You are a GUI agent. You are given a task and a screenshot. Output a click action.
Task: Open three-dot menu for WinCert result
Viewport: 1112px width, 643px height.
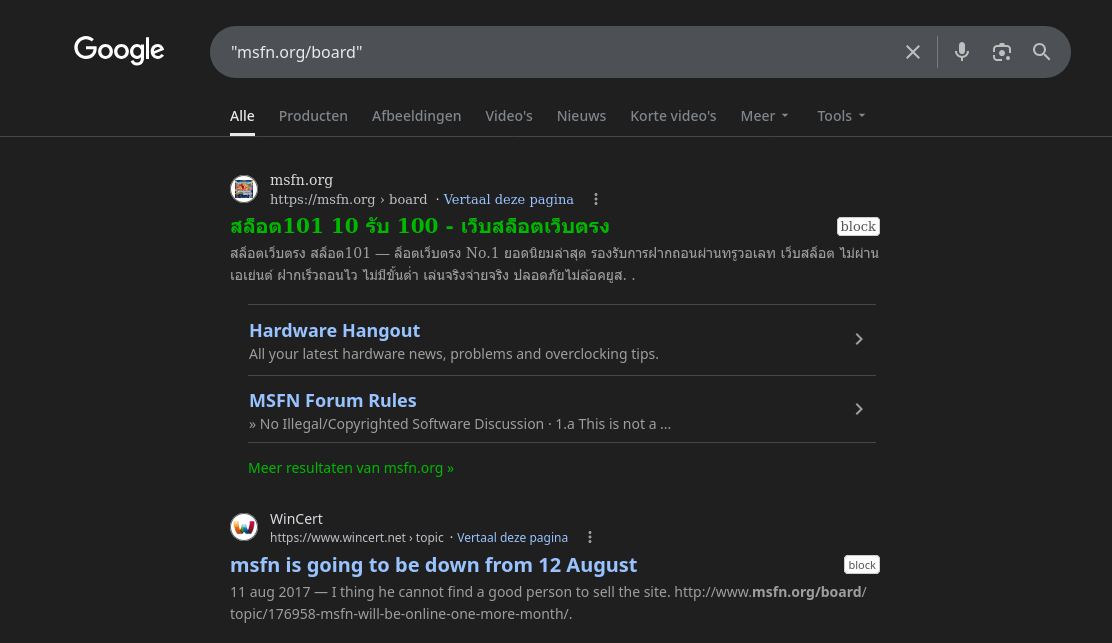[x=589, y=537]
